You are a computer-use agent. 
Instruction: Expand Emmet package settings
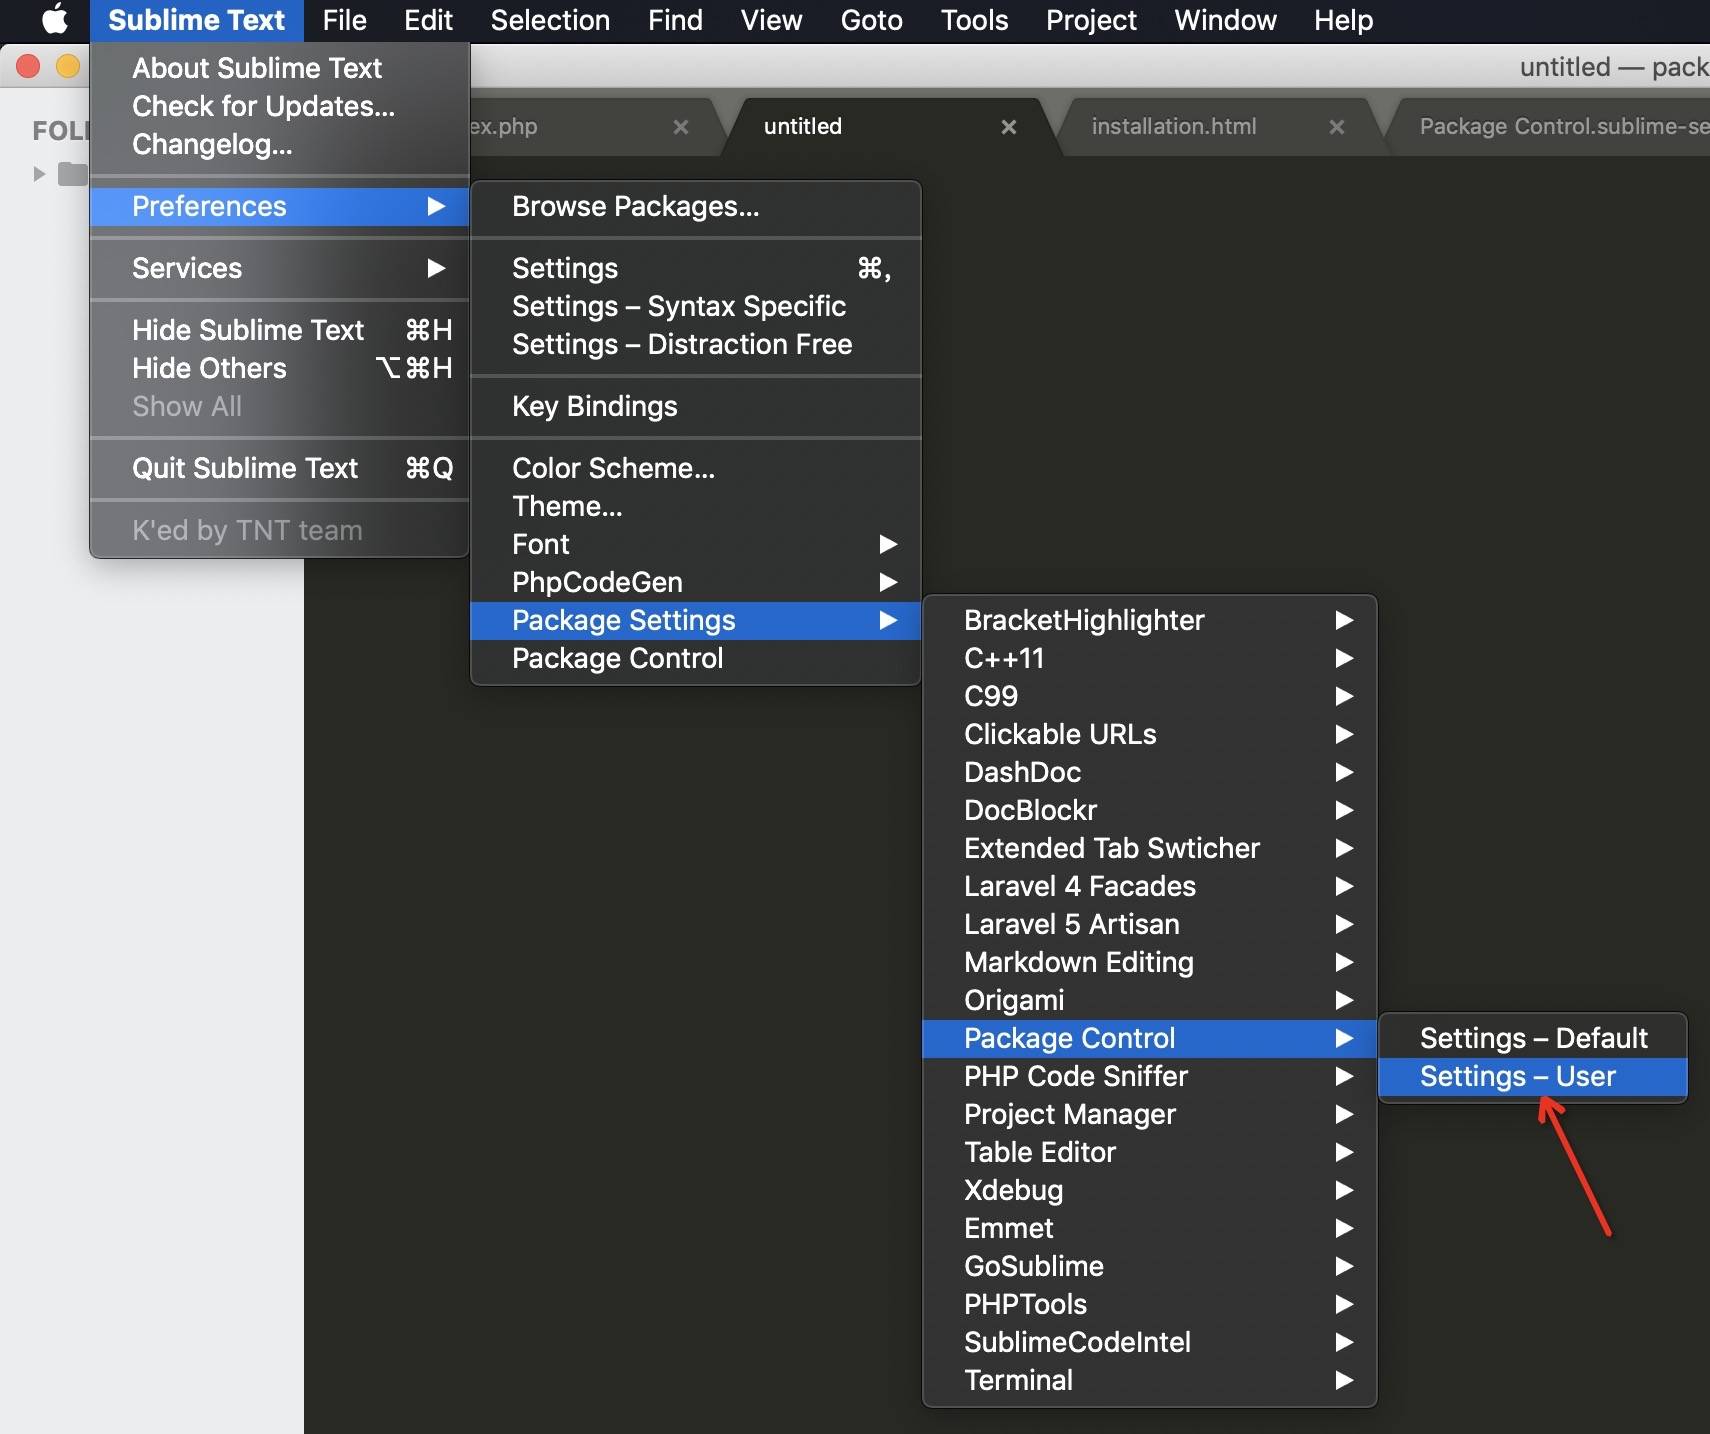[x=1149, y=1228]
